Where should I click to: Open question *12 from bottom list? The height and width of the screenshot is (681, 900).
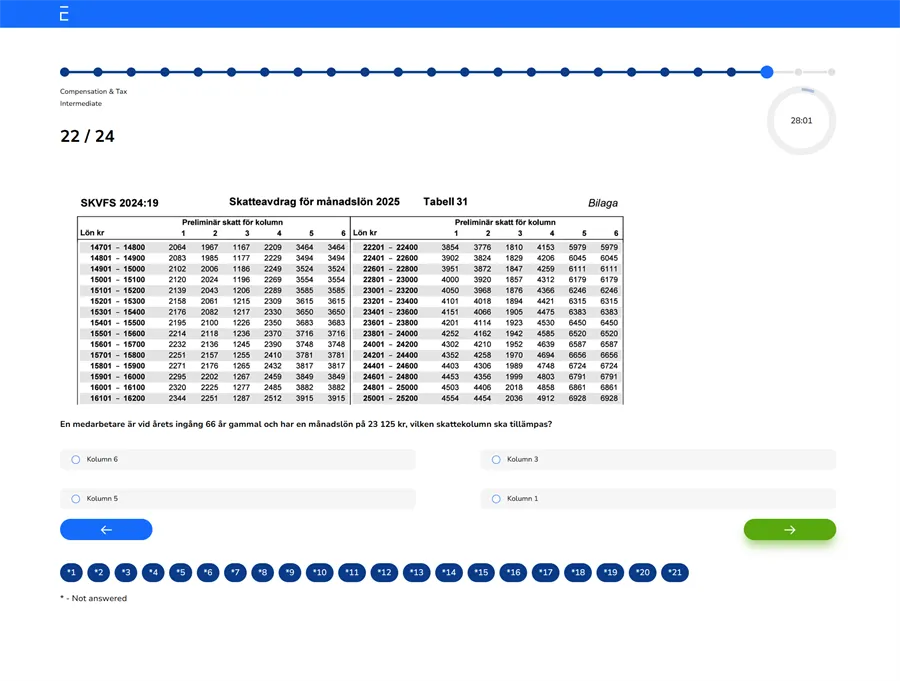(384, 573)
